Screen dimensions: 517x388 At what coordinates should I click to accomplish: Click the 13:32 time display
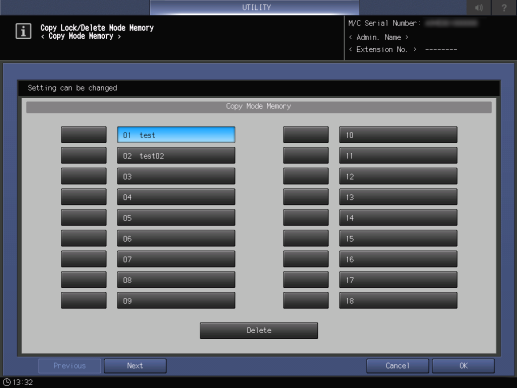point(23,382)
